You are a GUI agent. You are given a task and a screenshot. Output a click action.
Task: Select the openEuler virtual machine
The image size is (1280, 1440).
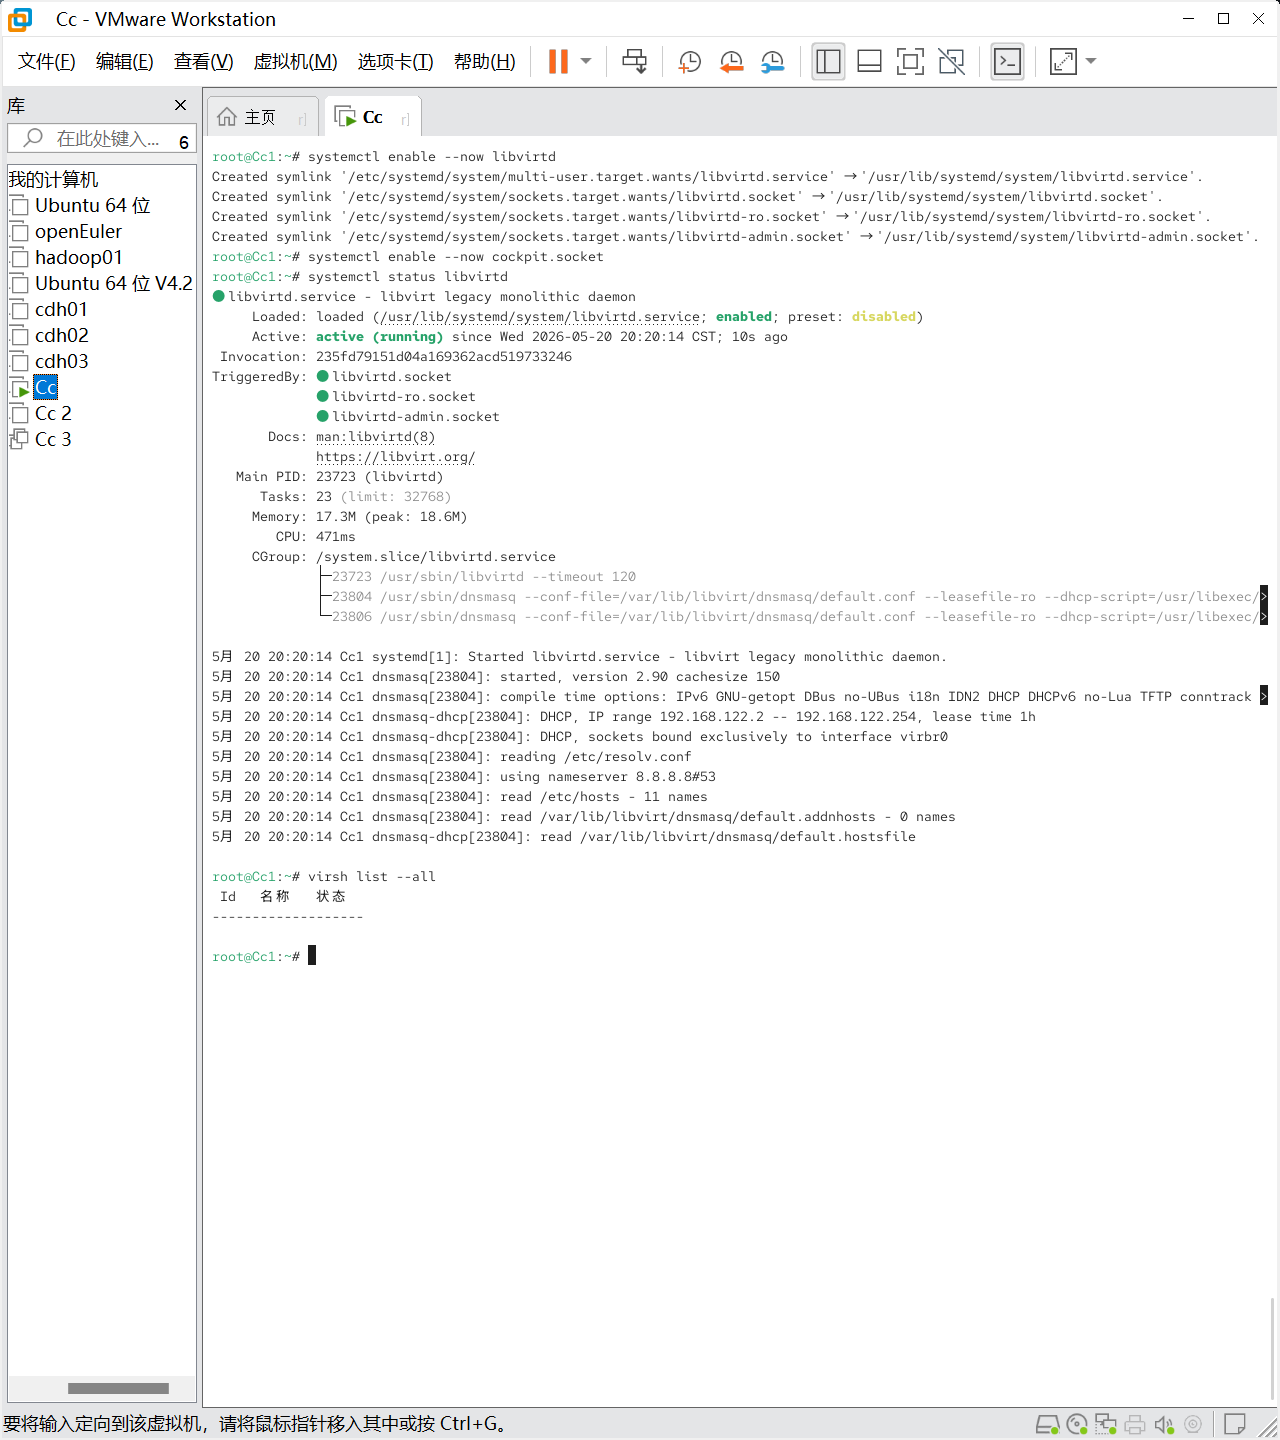click(x=78, y=231)
